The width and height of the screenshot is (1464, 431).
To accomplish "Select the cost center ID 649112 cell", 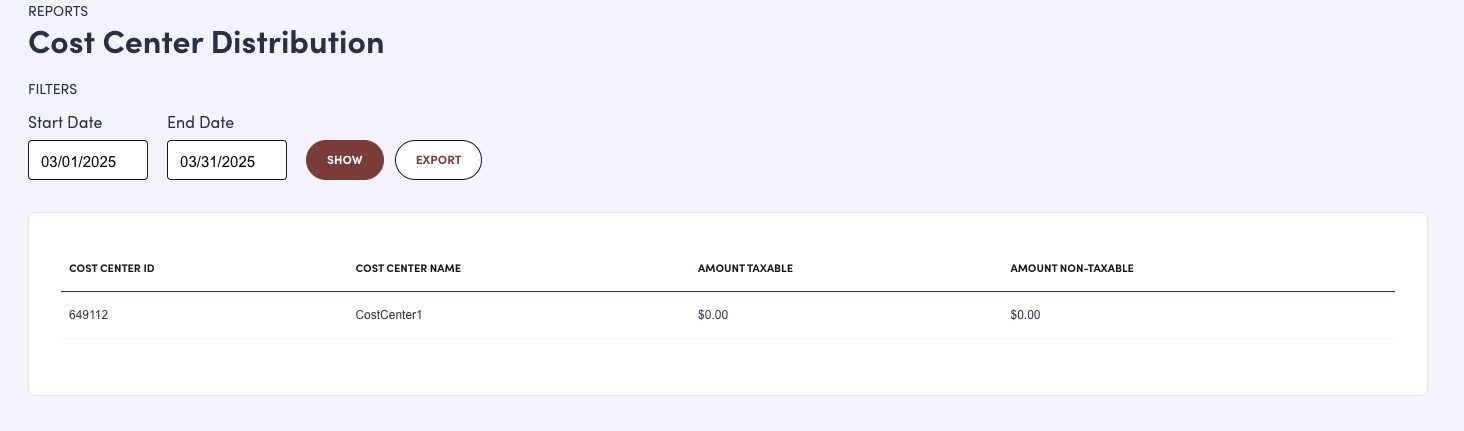I will [x=88, y=315].
